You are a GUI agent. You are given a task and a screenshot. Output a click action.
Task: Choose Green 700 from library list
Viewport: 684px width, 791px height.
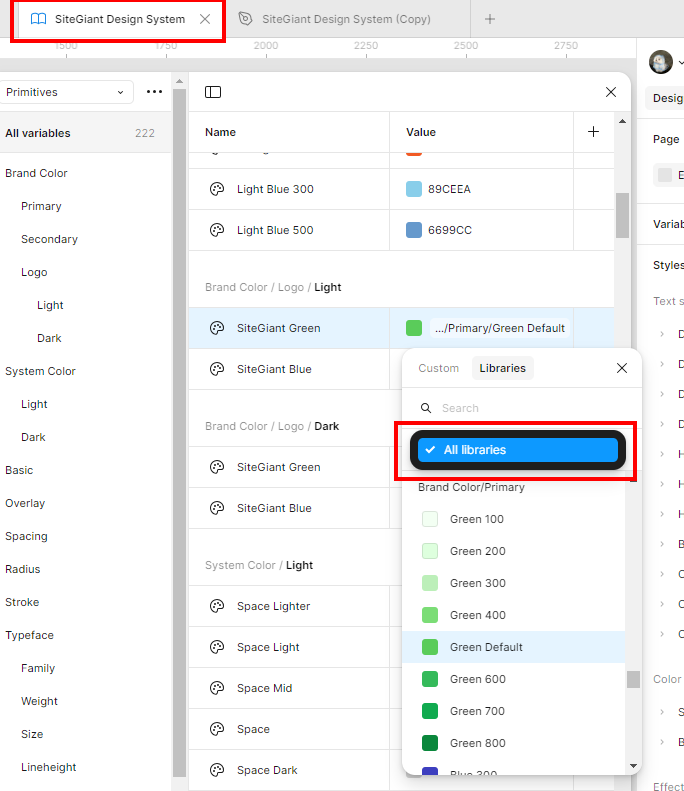click(514, 711)
